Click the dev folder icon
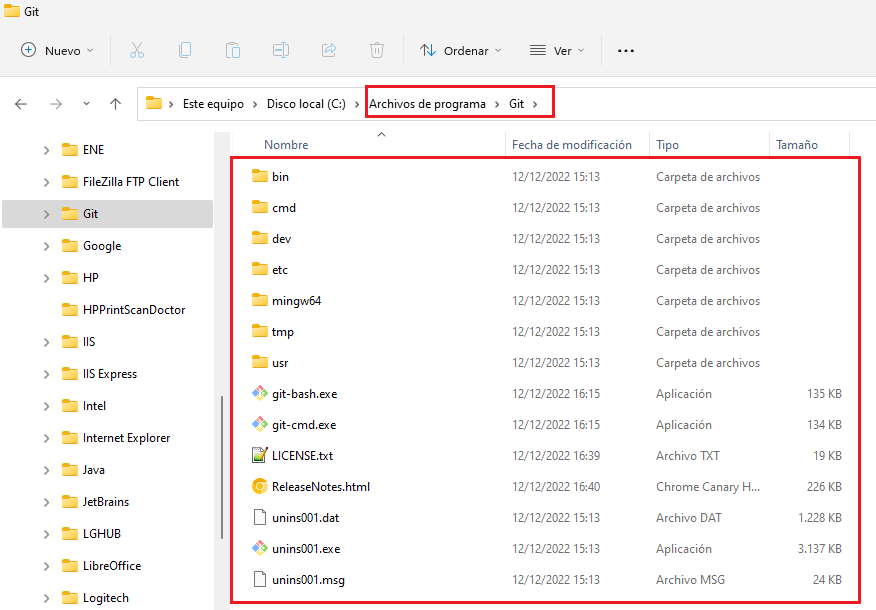The height and width of the screenshot is (610, 876). click(x=259, y=238)
